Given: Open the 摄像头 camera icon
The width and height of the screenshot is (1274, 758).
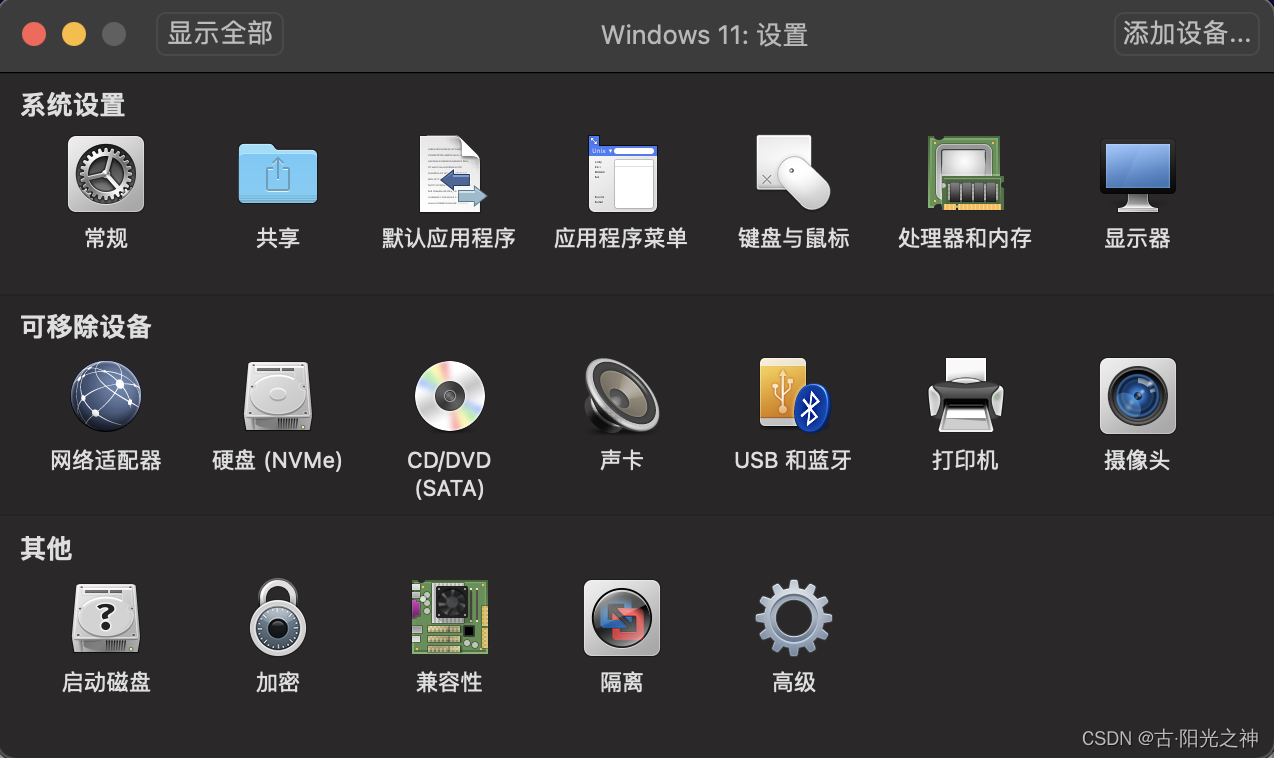Looking at the screenshot, I should point(1137,396).
